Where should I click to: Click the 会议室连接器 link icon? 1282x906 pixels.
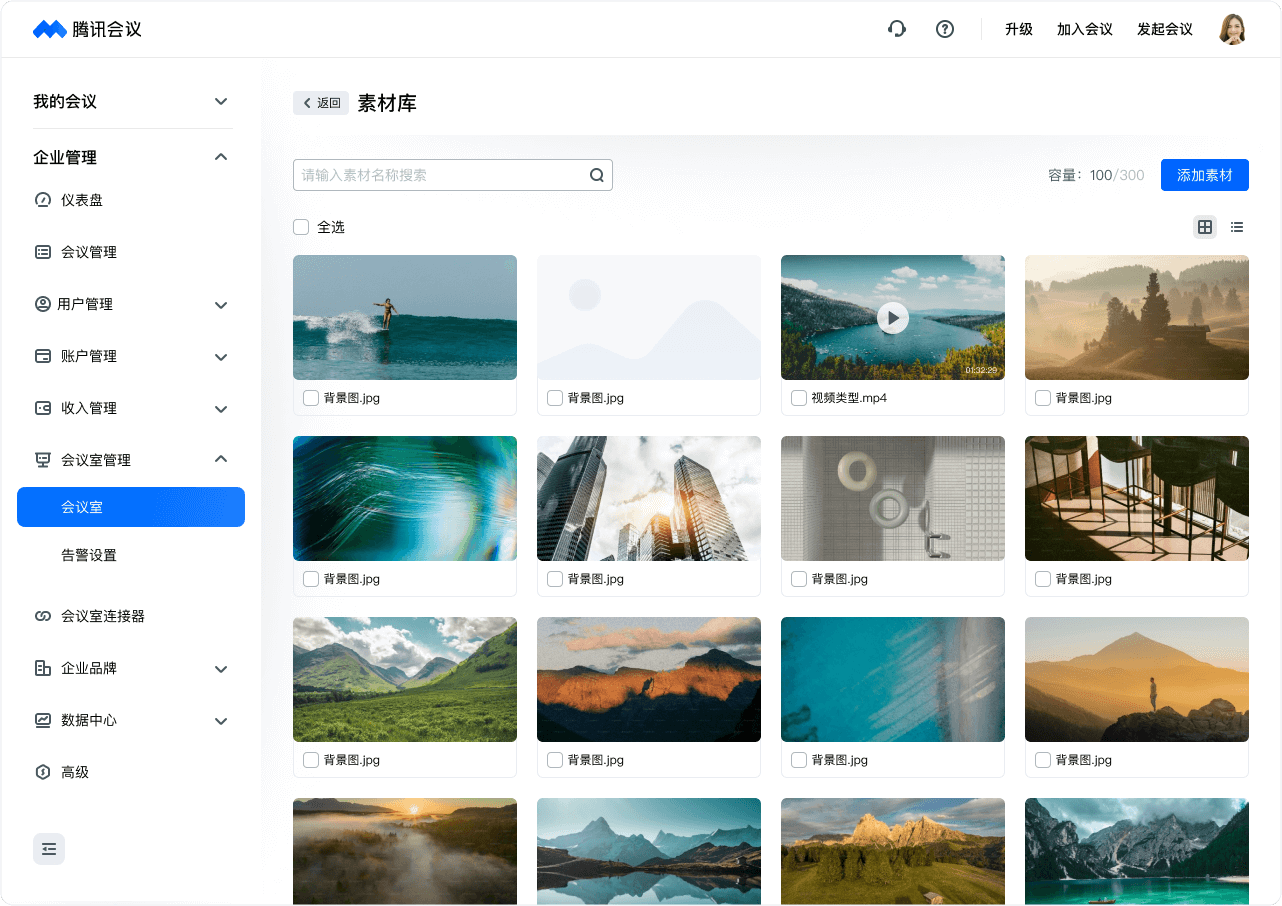(43, 616)
